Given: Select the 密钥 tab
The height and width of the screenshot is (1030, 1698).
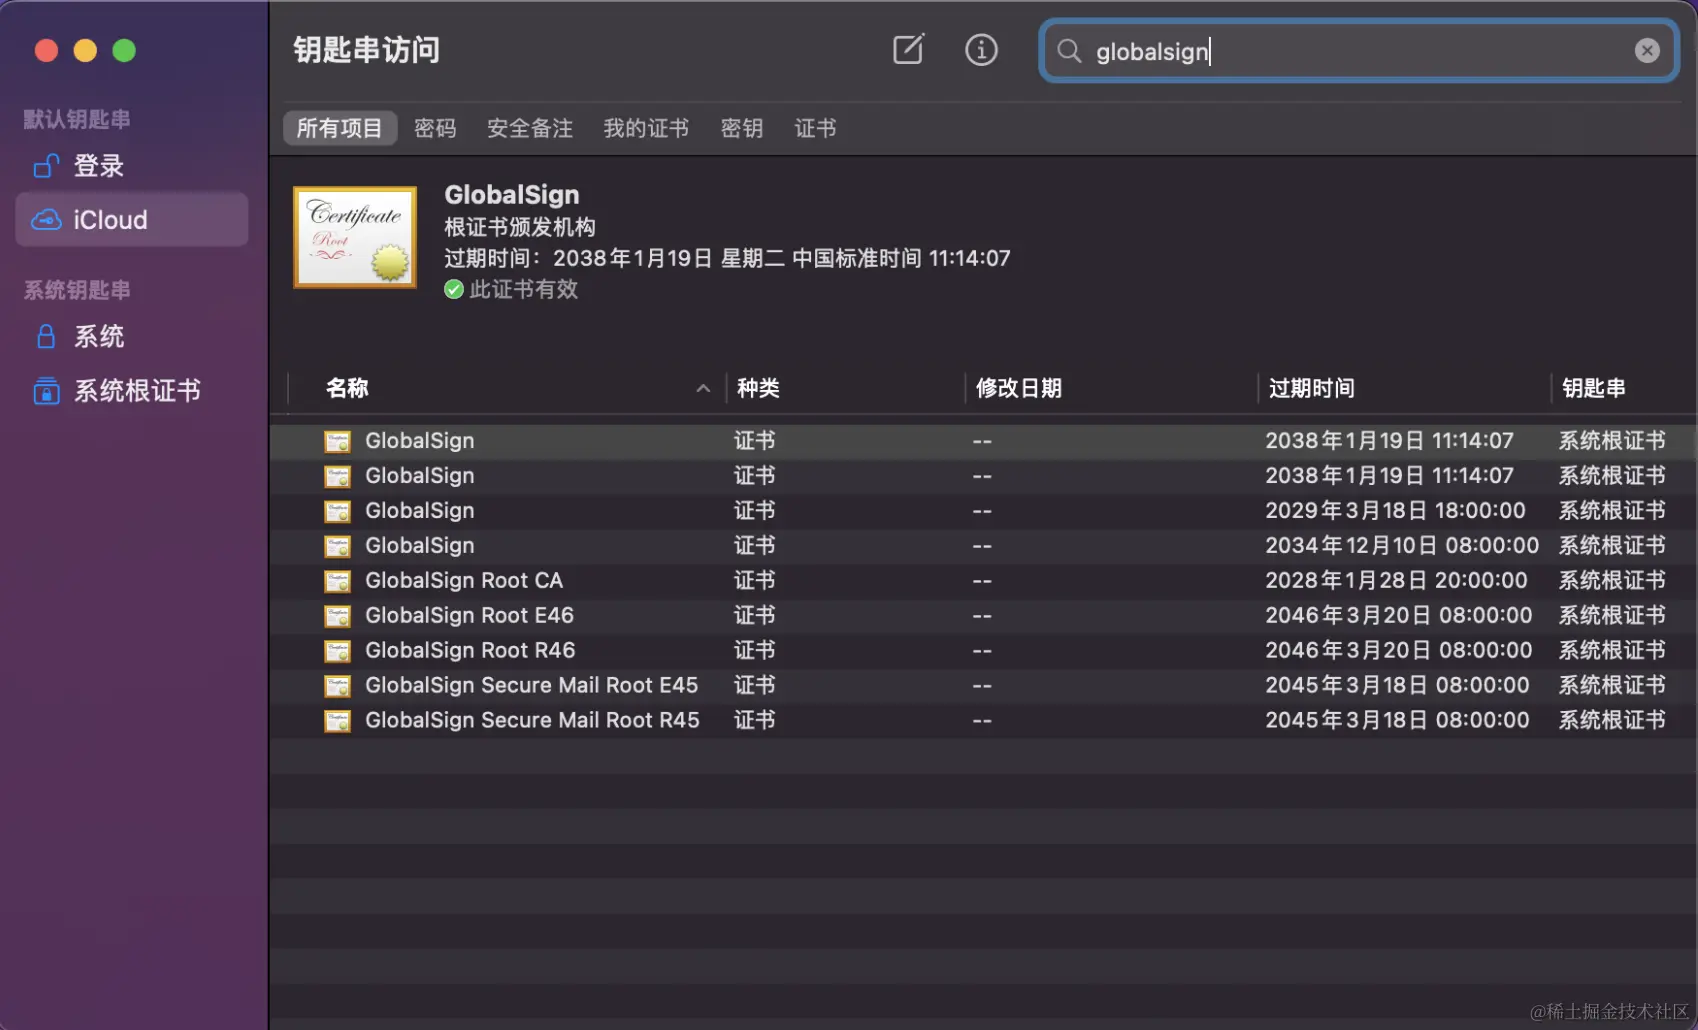Looking at the screenshot, I should coord(742,128).
